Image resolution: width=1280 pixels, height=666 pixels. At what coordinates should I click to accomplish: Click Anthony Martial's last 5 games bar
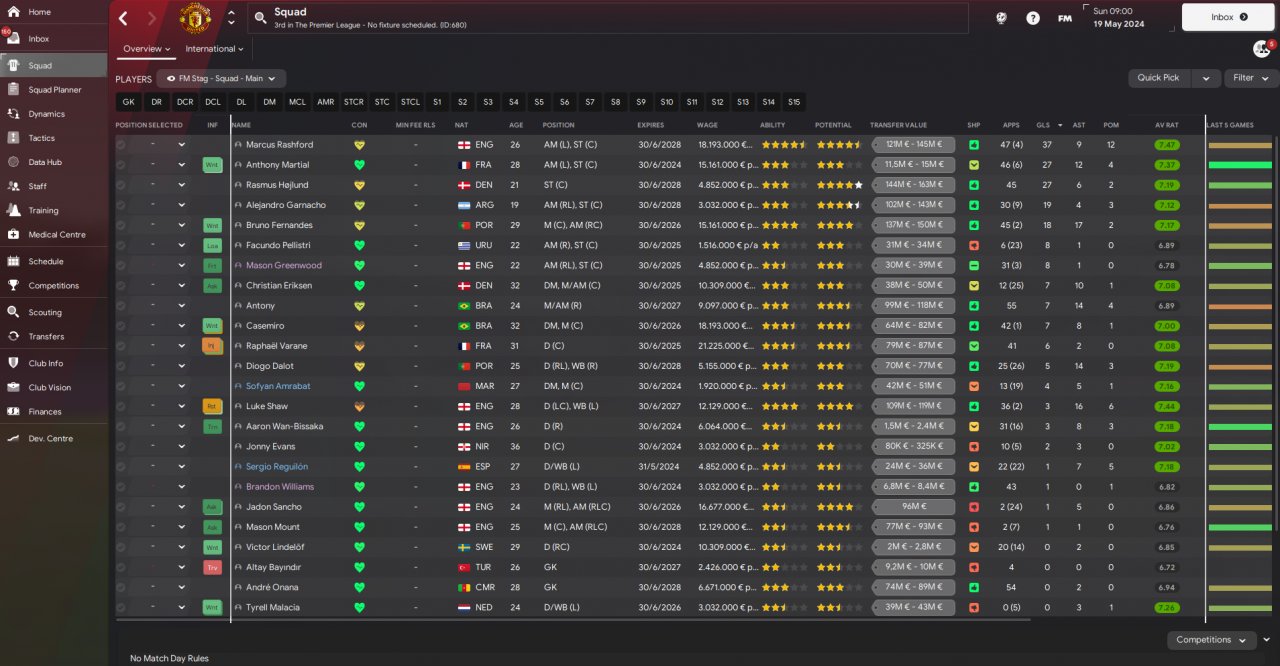coord(1240,165)
